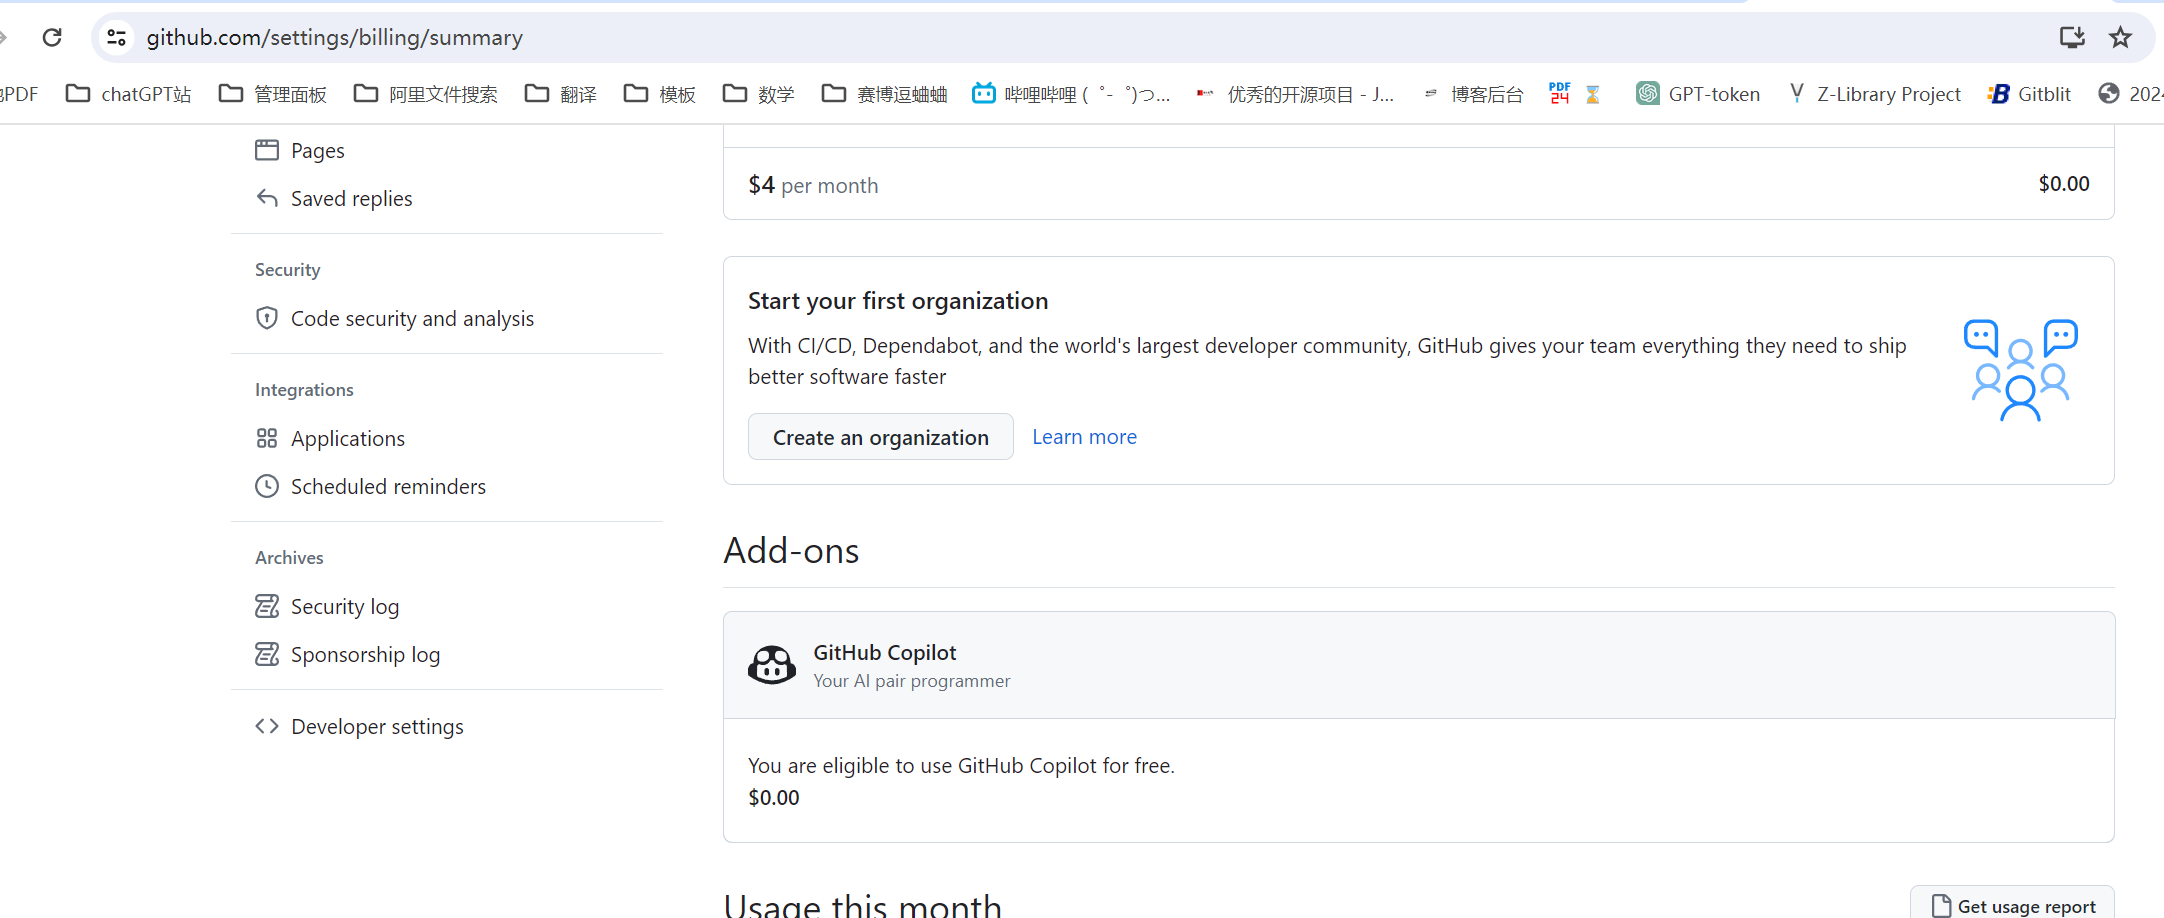Click the install app icon in address bar
Screen dimensions: 2164x918
(2072, 37)
